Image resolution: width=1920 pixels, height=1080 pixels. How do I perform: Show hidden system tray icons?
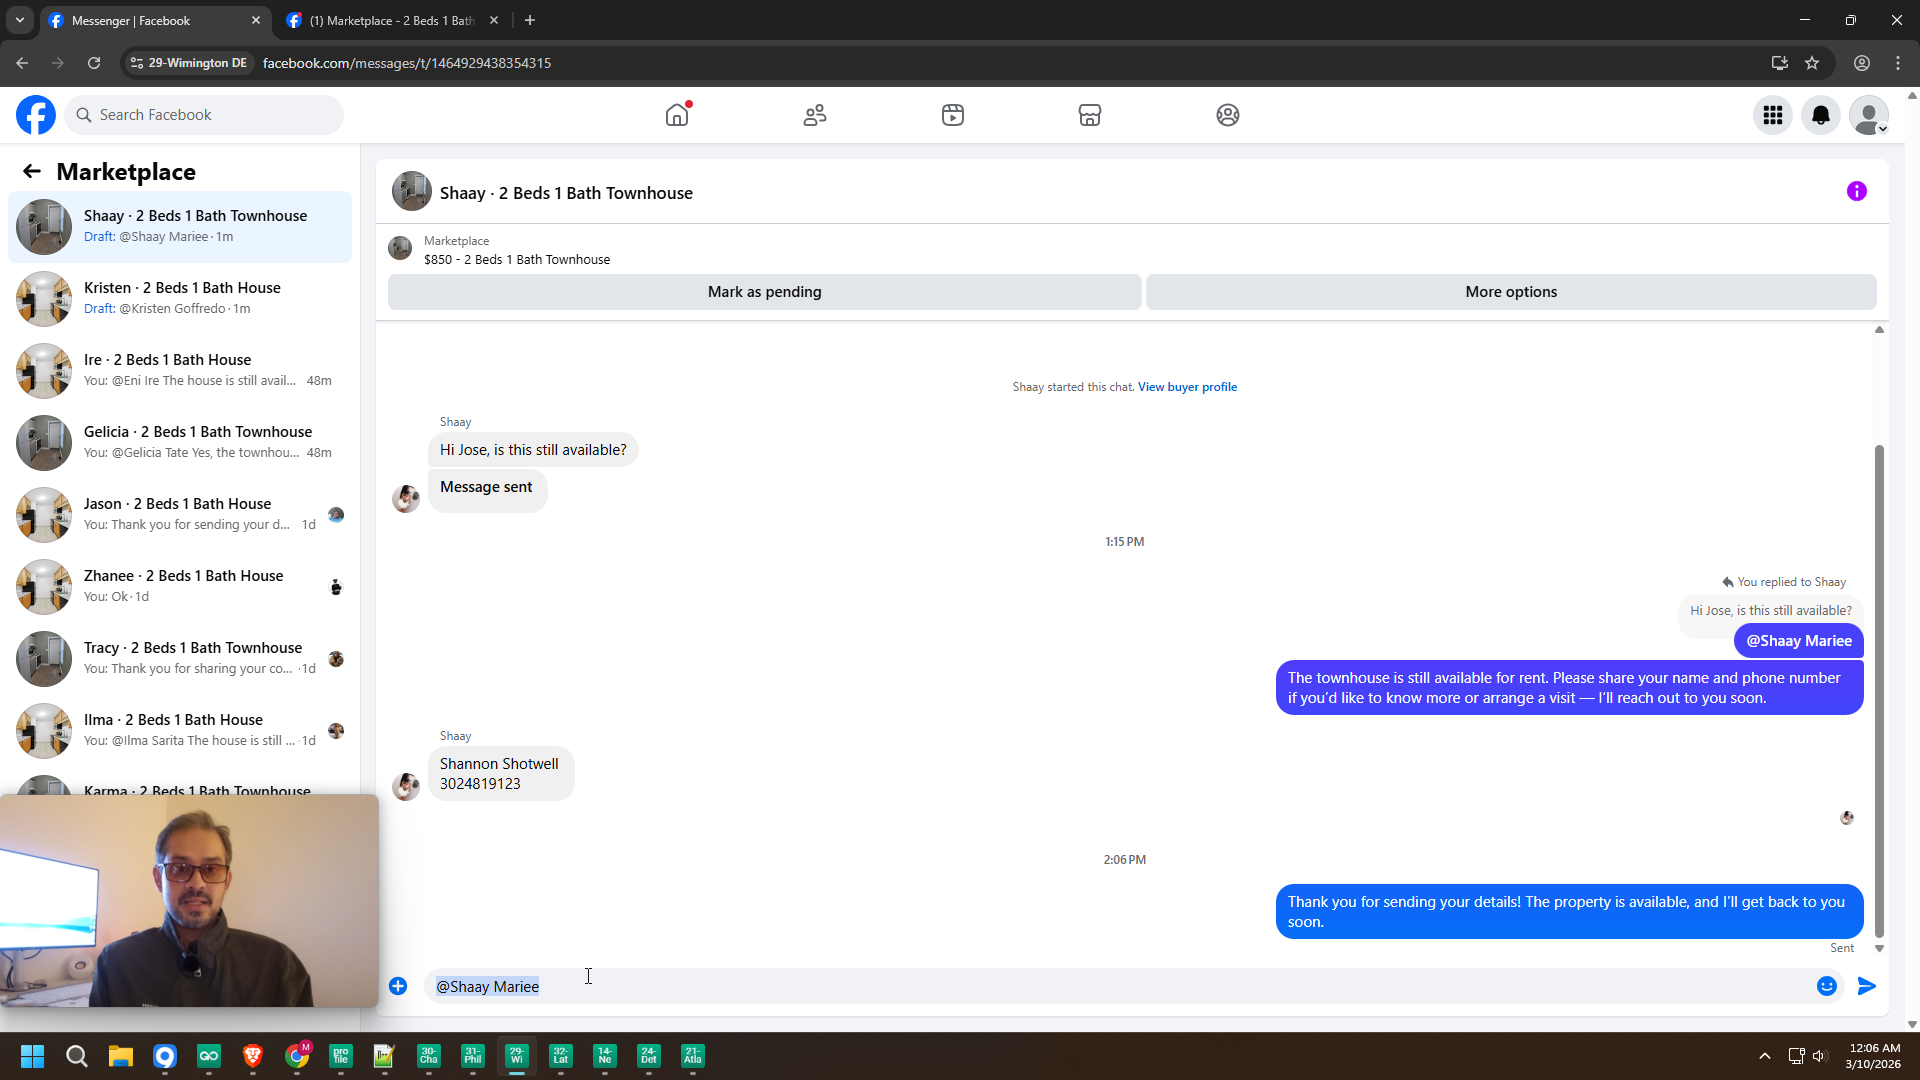1765,1056
